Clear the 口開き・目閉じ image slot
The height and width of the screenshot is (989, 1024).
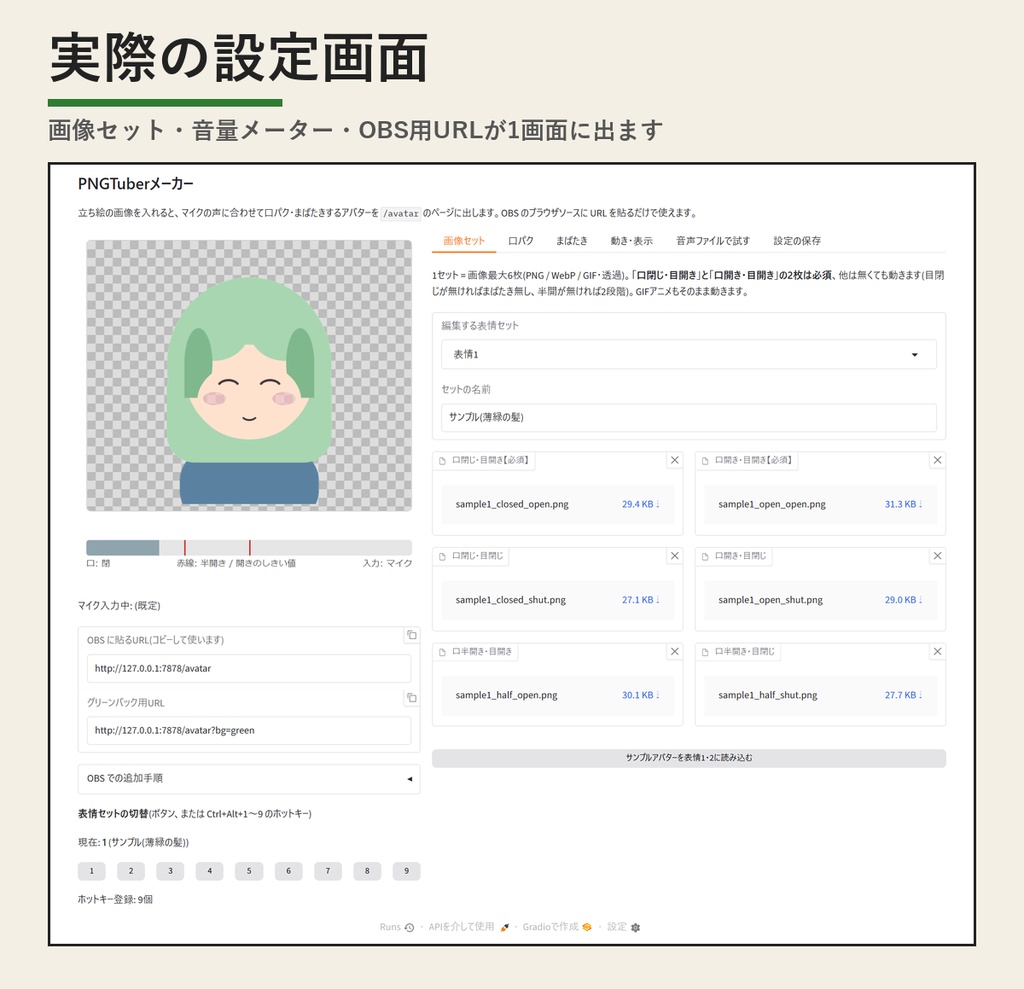point(937,556)
